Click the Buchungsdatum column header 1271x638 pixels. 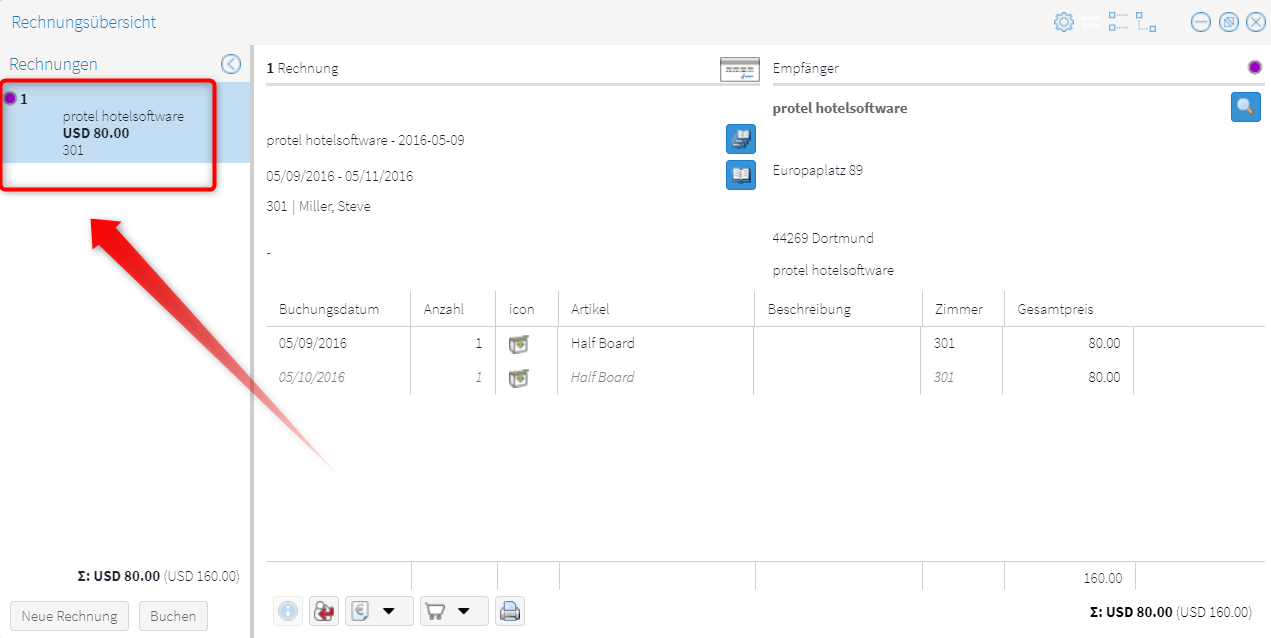(329, 309)
